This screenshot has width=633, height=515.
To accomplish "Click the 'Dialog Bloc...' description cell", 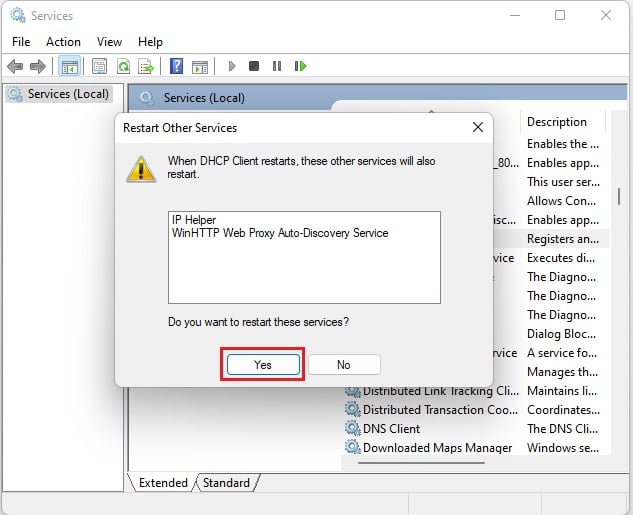I will coord(561,333).
